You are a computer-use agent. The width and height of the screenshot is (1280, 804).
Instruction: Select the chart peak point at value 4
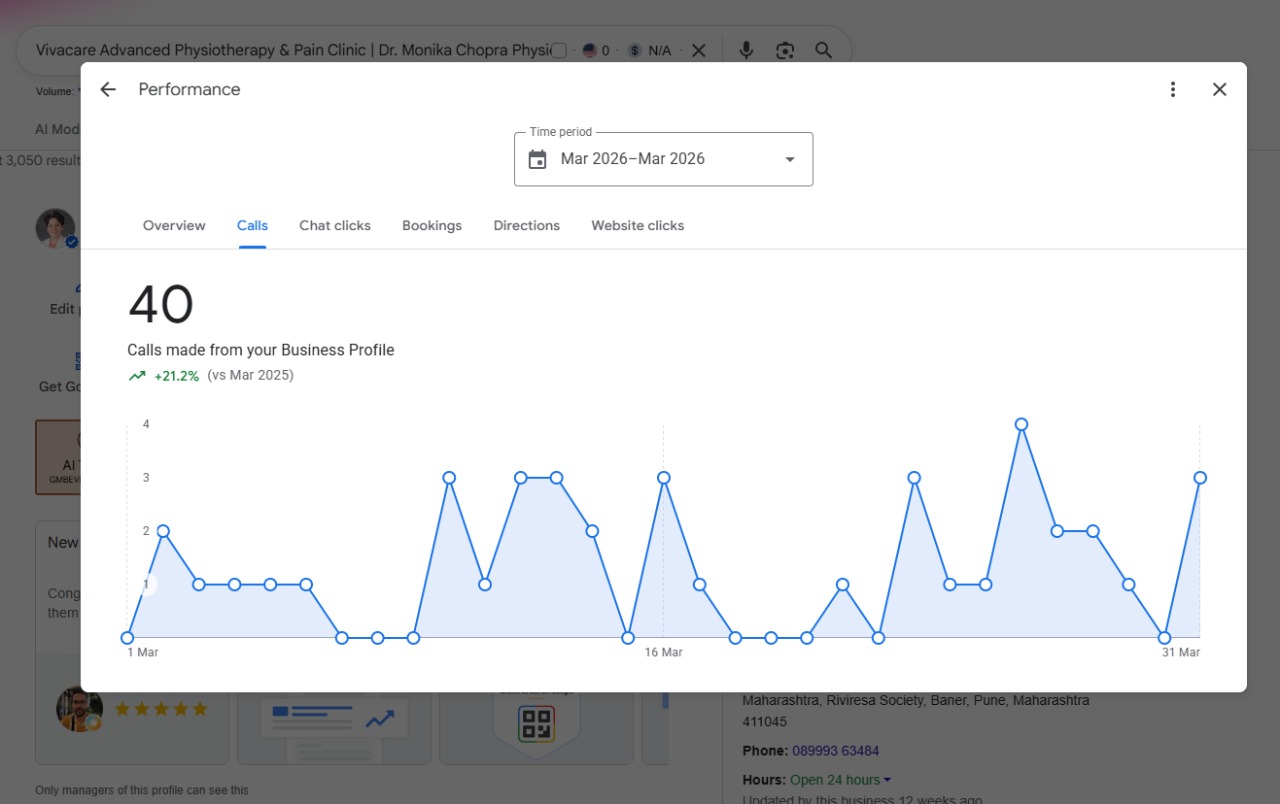[1021, 424]
